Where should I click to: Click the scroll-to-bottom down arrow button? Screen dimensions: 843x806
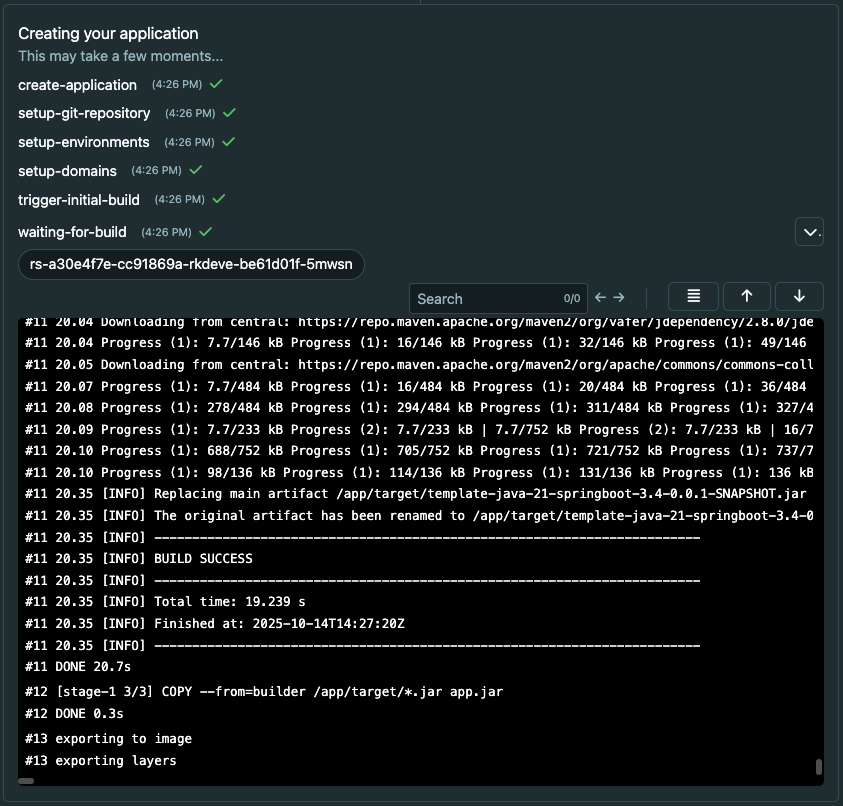[x=798, y=297]
